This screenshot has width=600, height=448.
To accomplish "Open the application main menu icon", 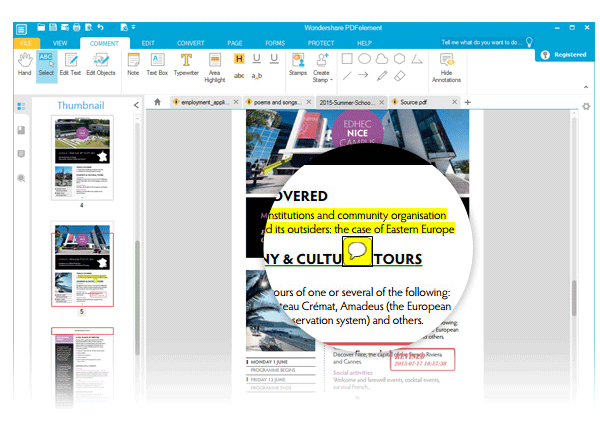I will click(x=21, y=29).
